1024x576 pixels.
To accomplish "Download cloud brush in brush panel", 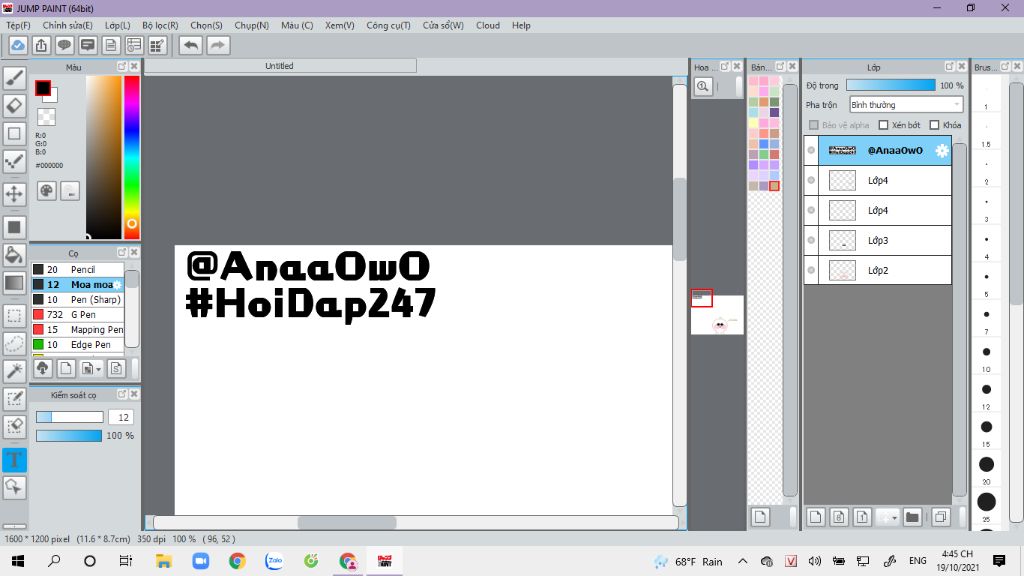I will pyautogui.click(x=42, y=368).
